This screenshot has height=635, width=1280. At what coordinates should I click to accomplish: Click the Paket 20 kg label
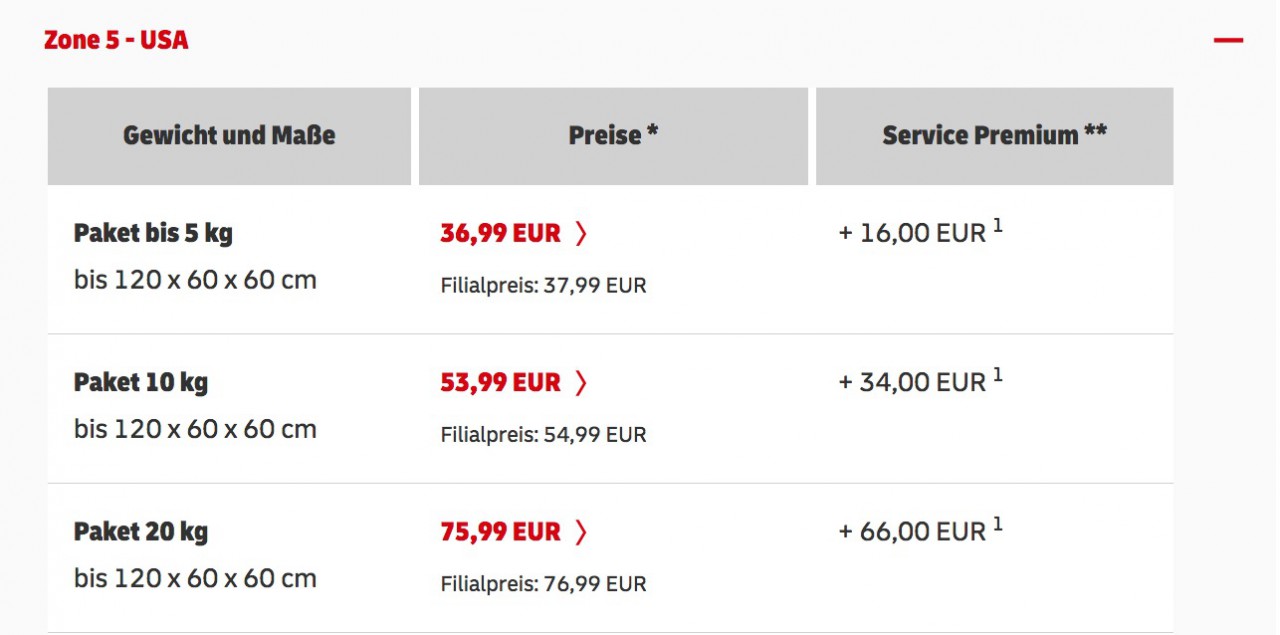click(141, 531)
